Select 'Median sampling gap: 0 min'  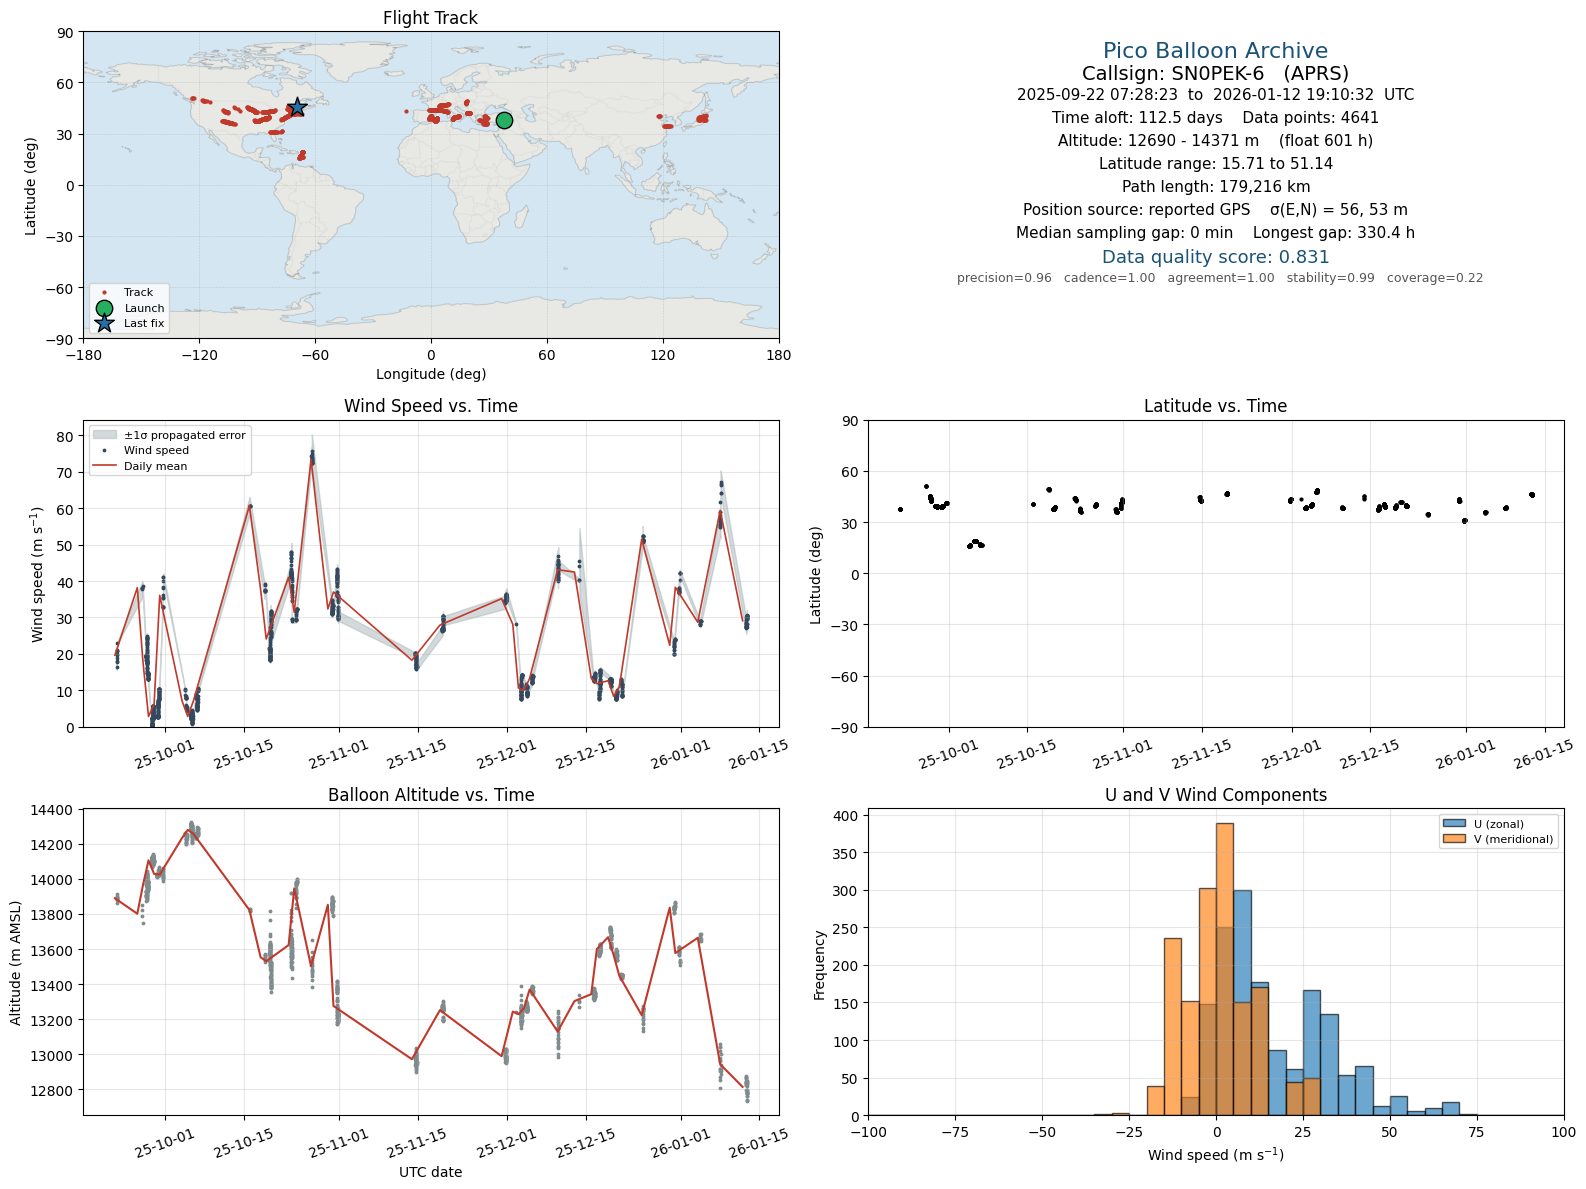[x=1125, y=233]
